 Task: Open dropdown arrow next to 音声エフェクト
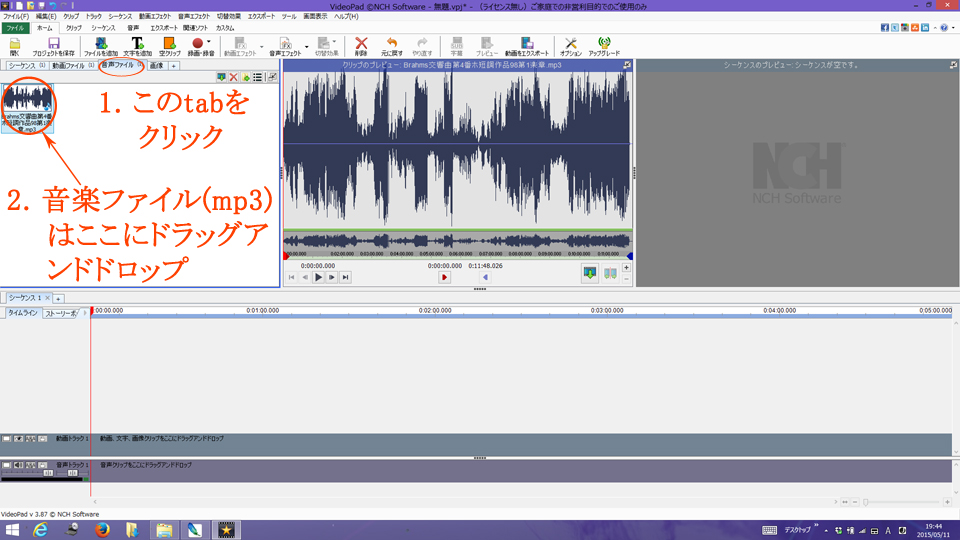coord(307,47)
